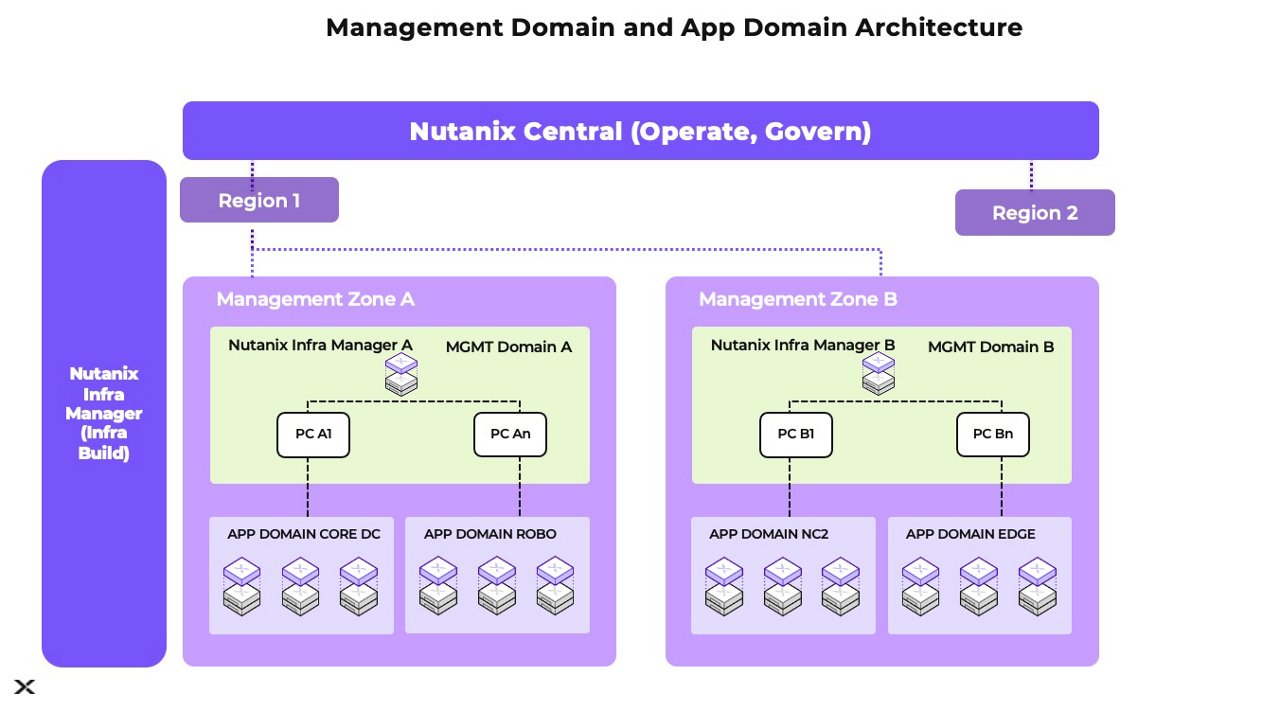Click the PC An node
This screenshot has height=707, width=1280.
pyautogui.click(x=510, y=434)
